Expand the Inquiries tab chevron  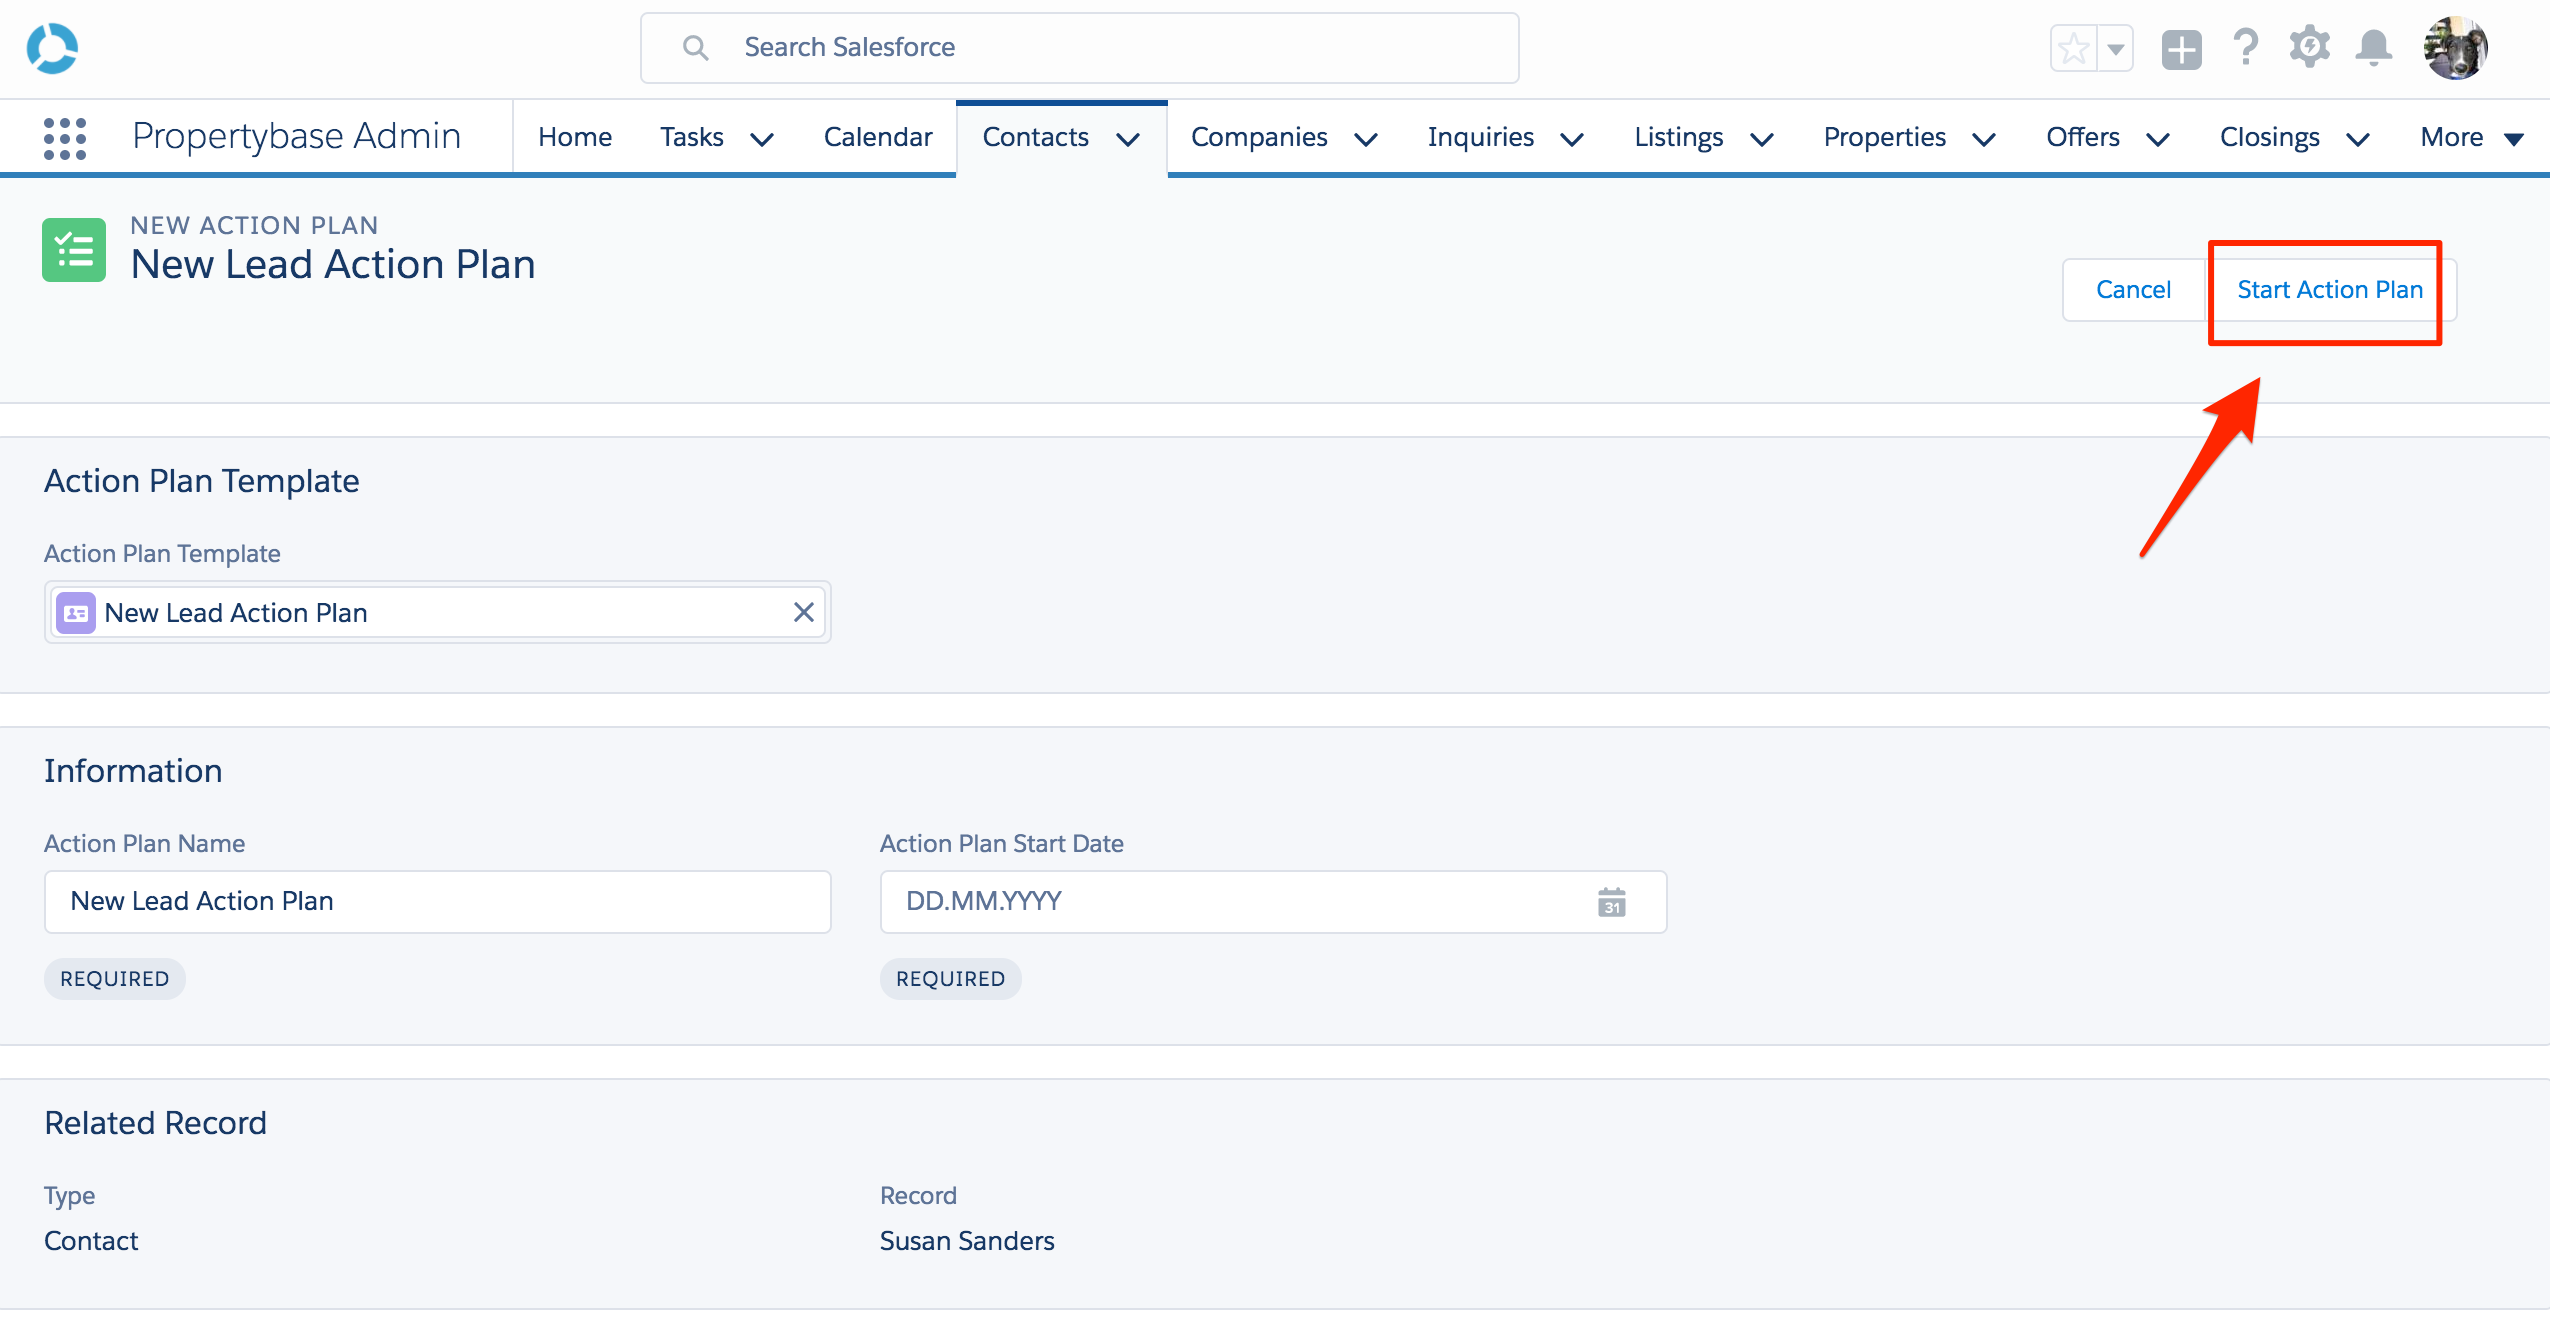coord(1572,139)
